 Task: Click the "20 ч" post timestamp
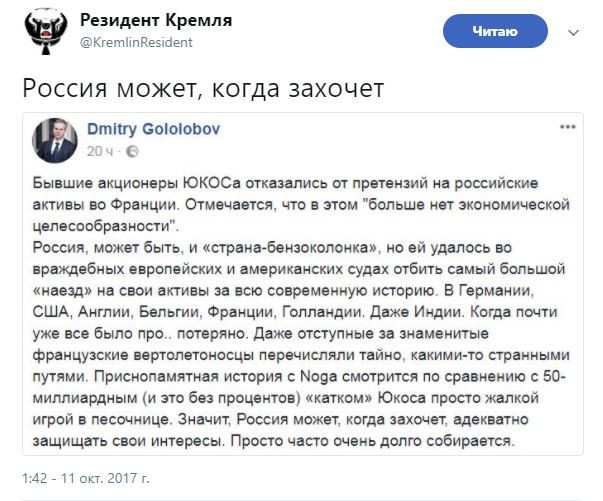[x=101, y=151]
